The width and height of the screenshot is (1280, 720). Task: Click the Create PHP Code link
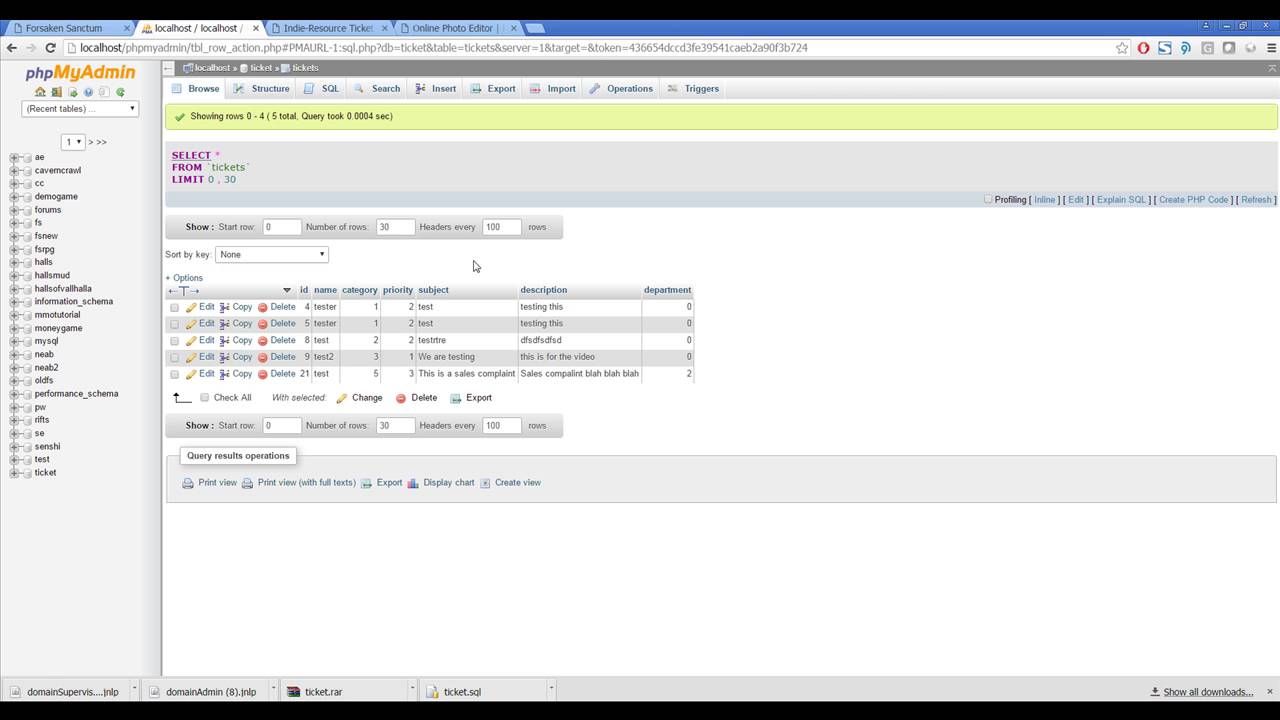1194,200
